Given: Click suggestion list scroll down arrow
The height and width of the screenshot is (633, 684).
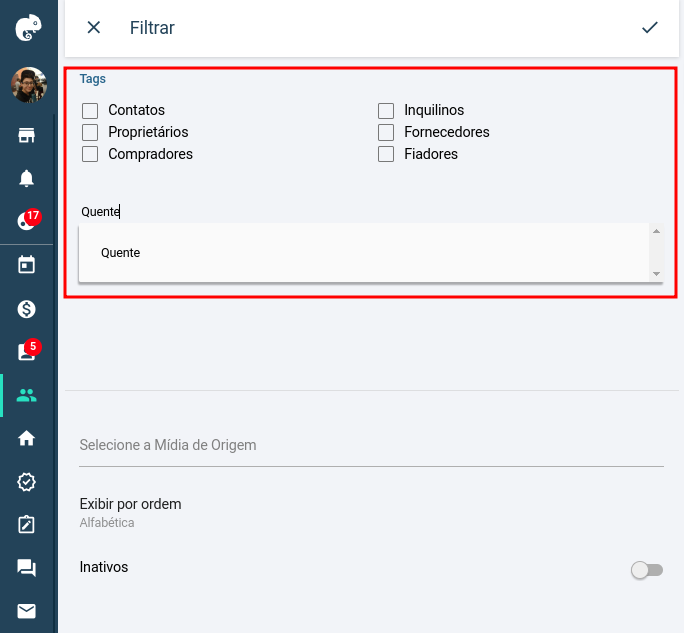Looking at the screenshot, I should pyautogui.click(x=656, y=274).
